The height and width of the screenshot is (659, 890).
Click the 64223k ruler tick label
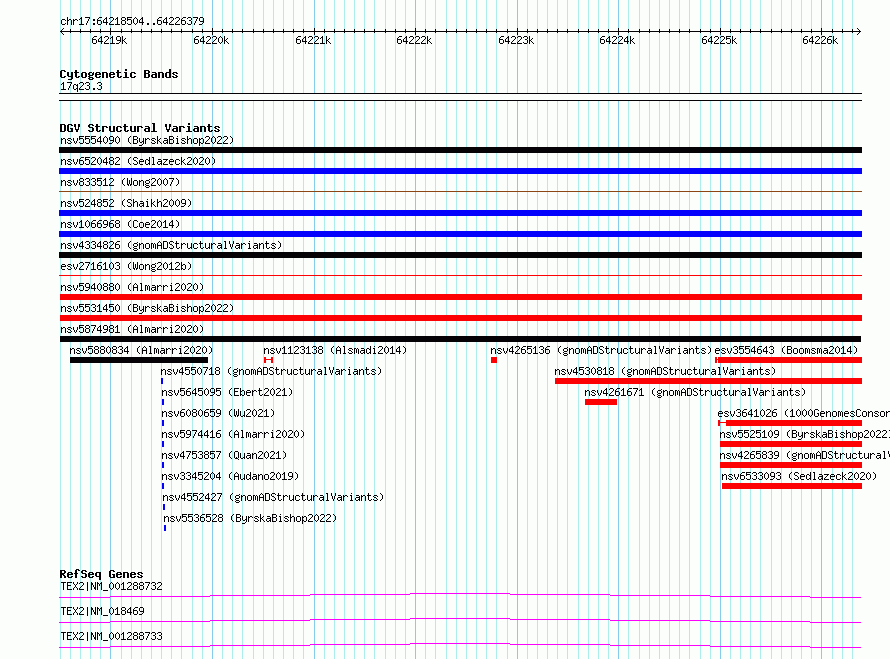(x=516, y=40)
